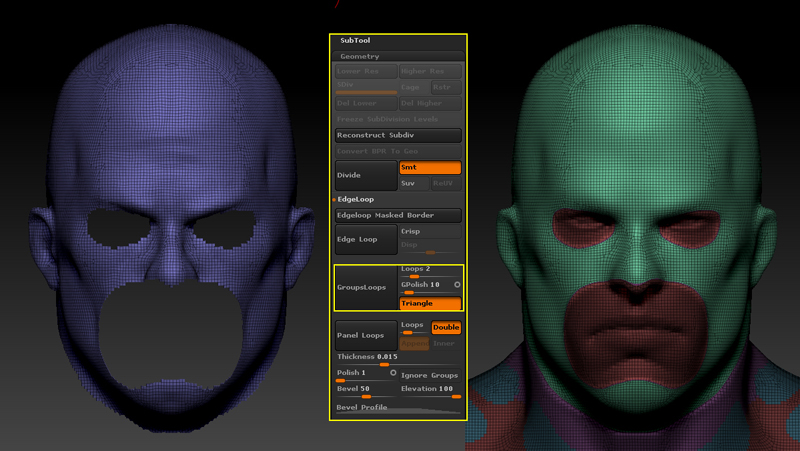The image size is (800, 451).
Task: Open the SubTool panel header
Action: click(355, 40)
